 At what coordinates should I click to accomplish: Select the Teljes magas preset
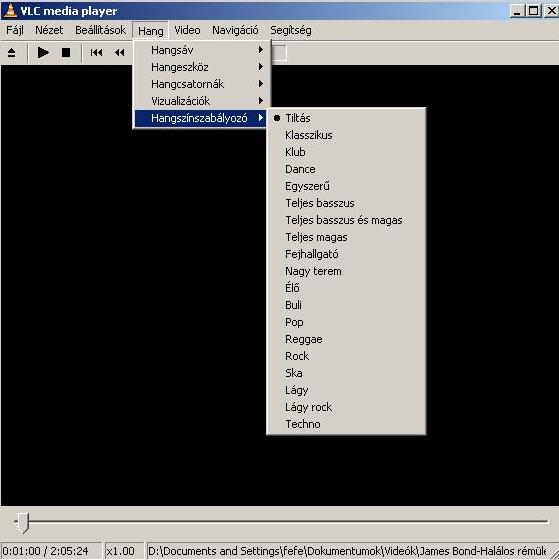346,237
